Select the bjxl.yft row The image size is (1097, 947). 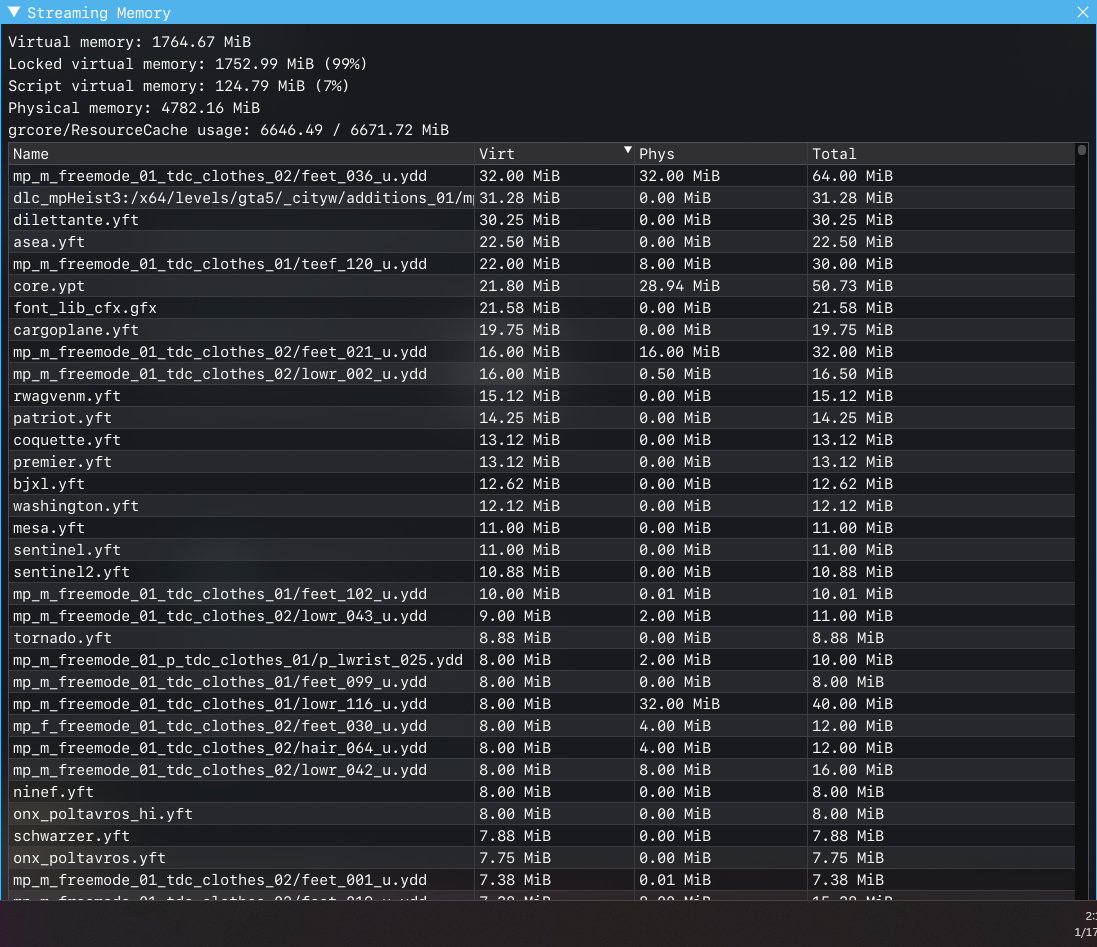(x=542, y=484)
